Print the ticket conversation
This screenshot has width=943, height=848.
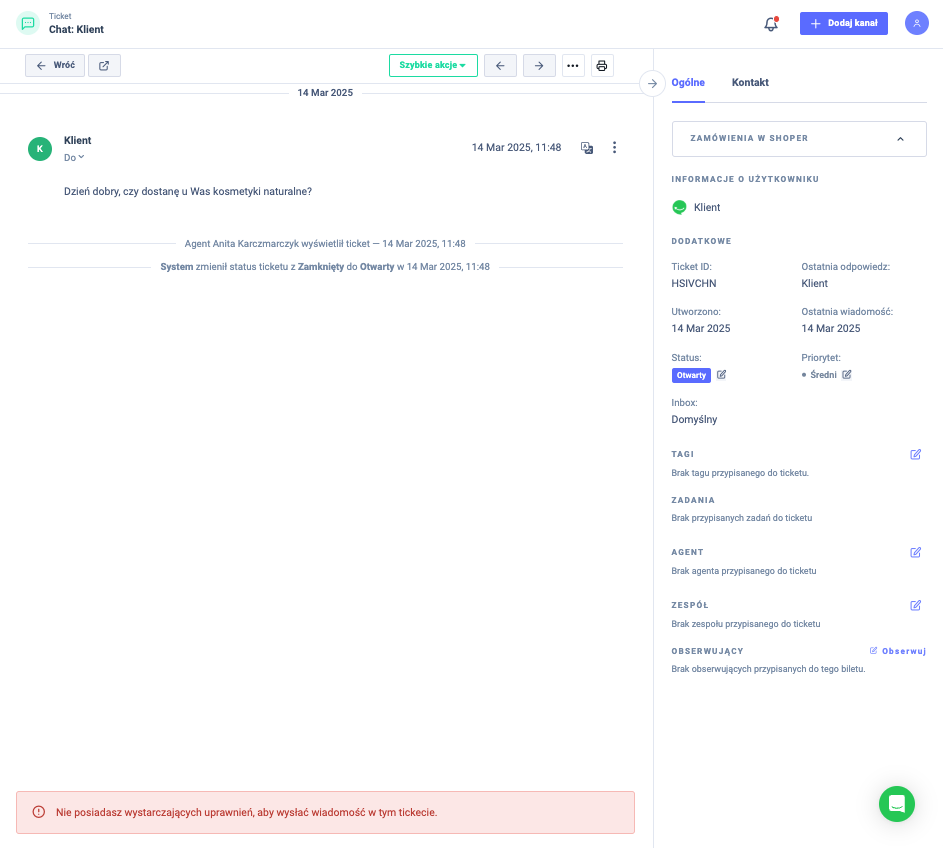601,66
